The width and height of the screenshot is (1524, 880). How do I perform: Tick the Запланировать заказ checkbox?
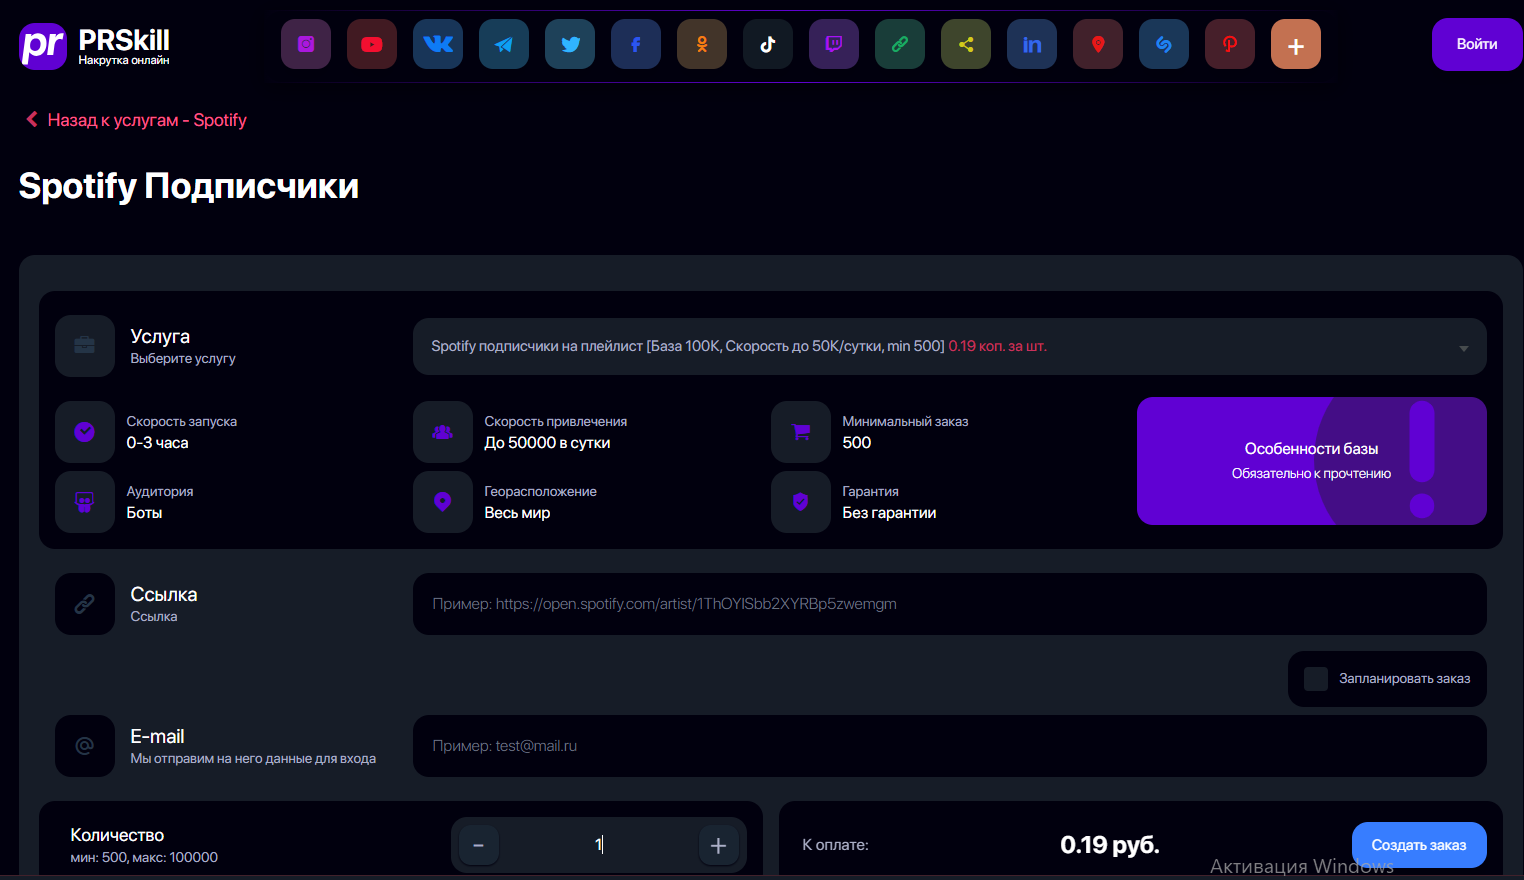(1316, 679)
